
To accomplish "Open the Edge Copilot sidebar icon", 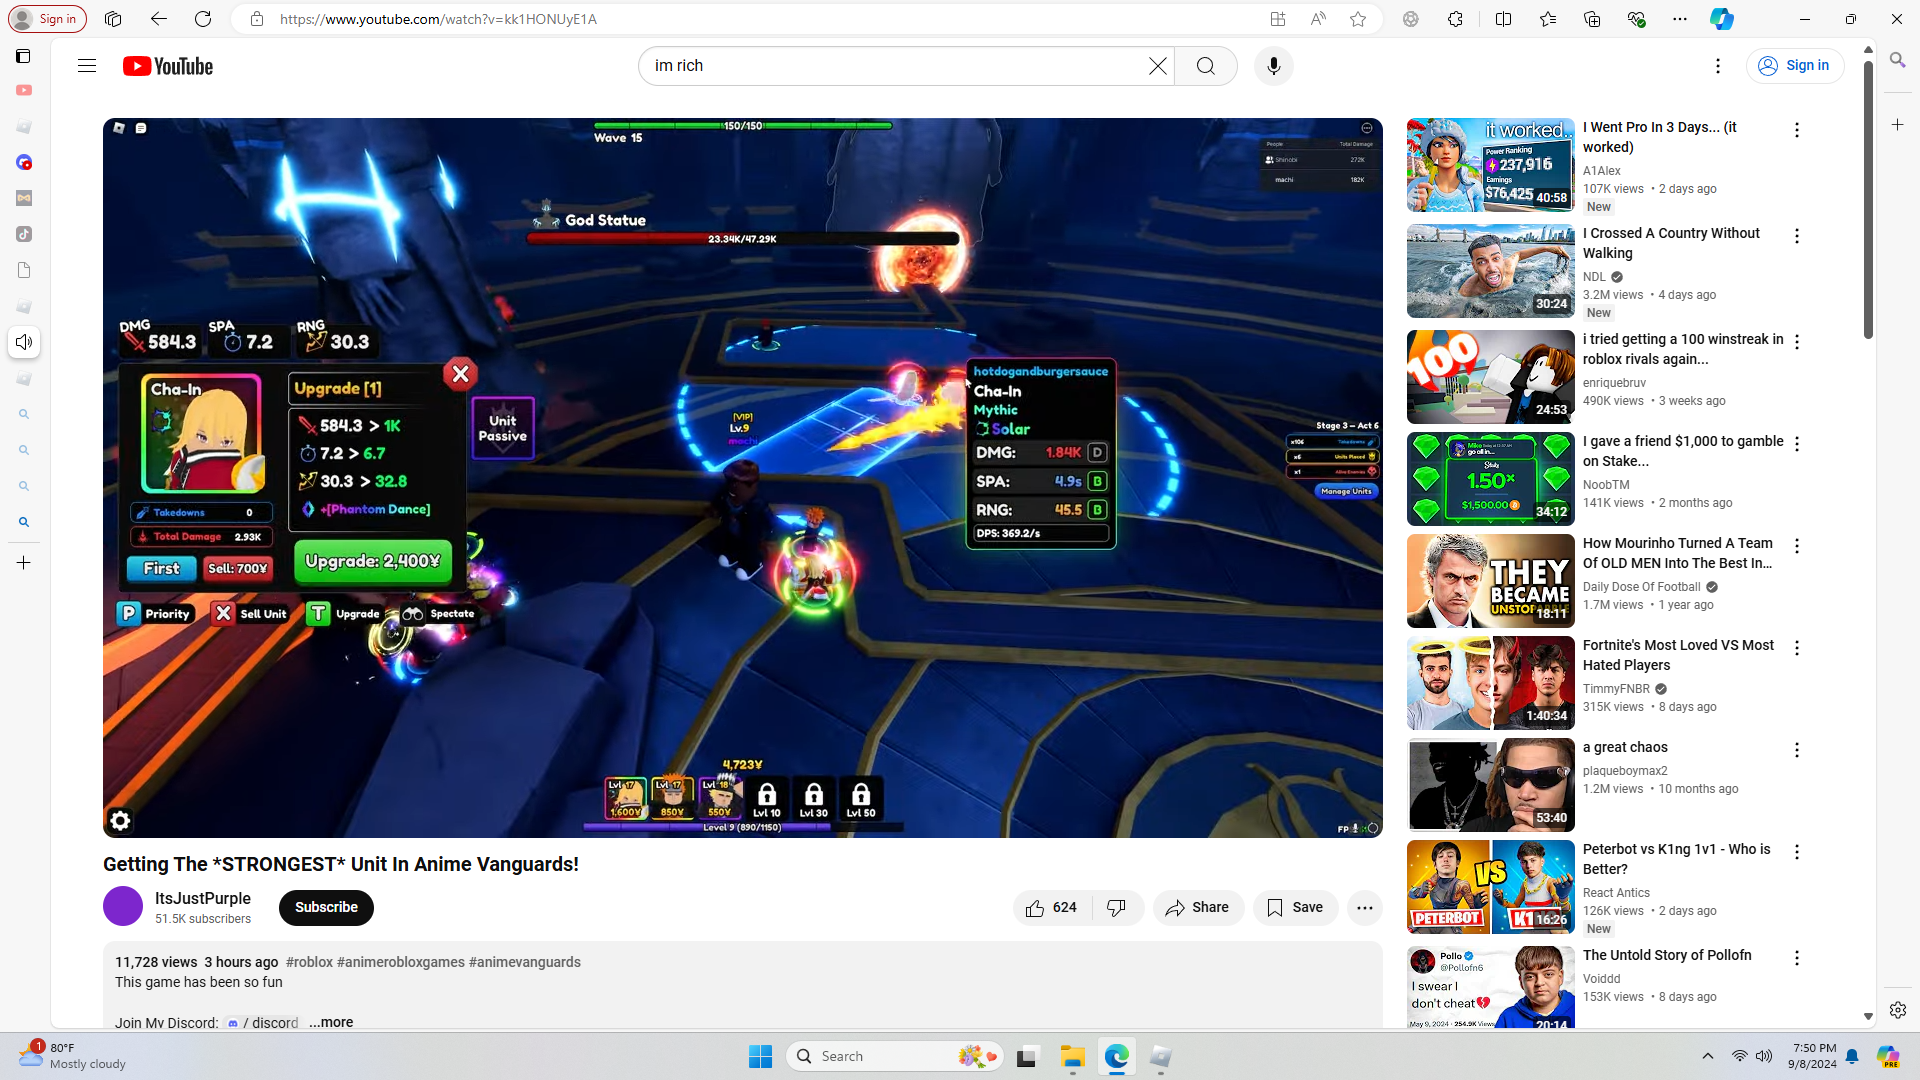I will (x=1721, y=19).
